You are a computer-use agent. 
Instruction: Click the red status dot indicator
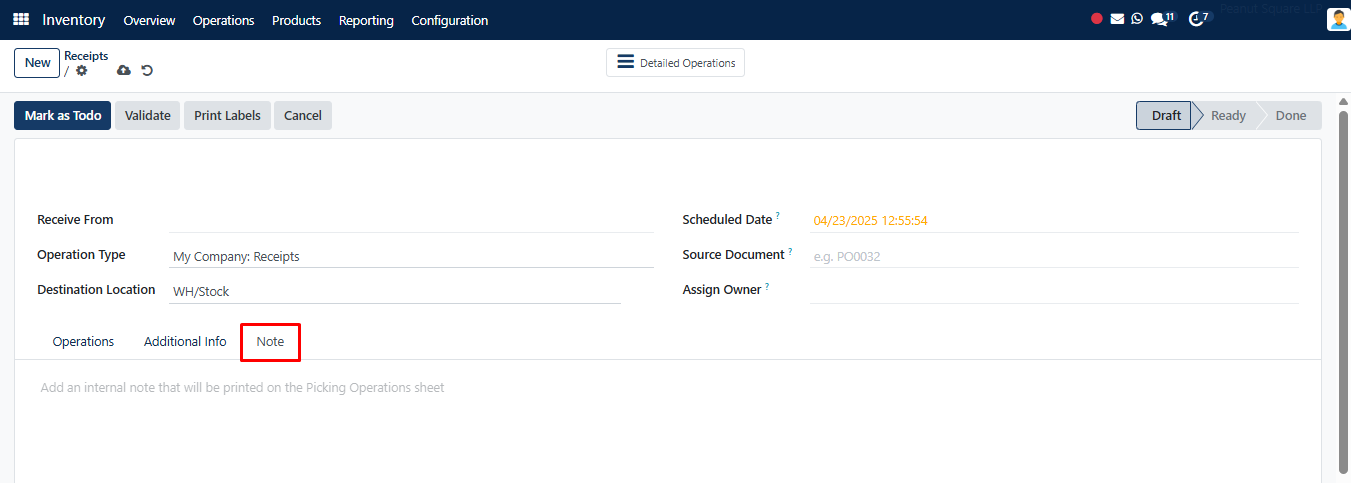(1097, 18)
